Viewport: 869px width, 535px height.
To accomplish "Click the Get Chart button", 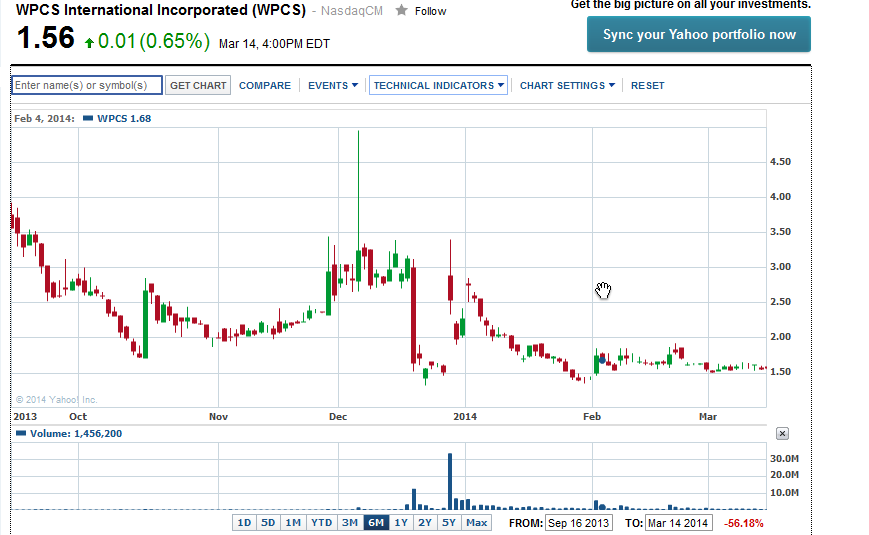I will 198,85.
